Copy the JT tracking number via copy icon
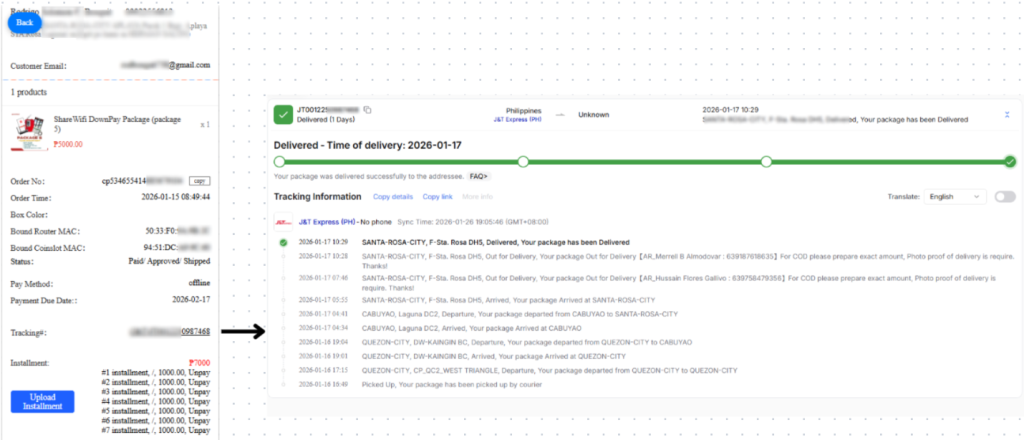The width and height of the screenshot is (1024, 440). 368,109
